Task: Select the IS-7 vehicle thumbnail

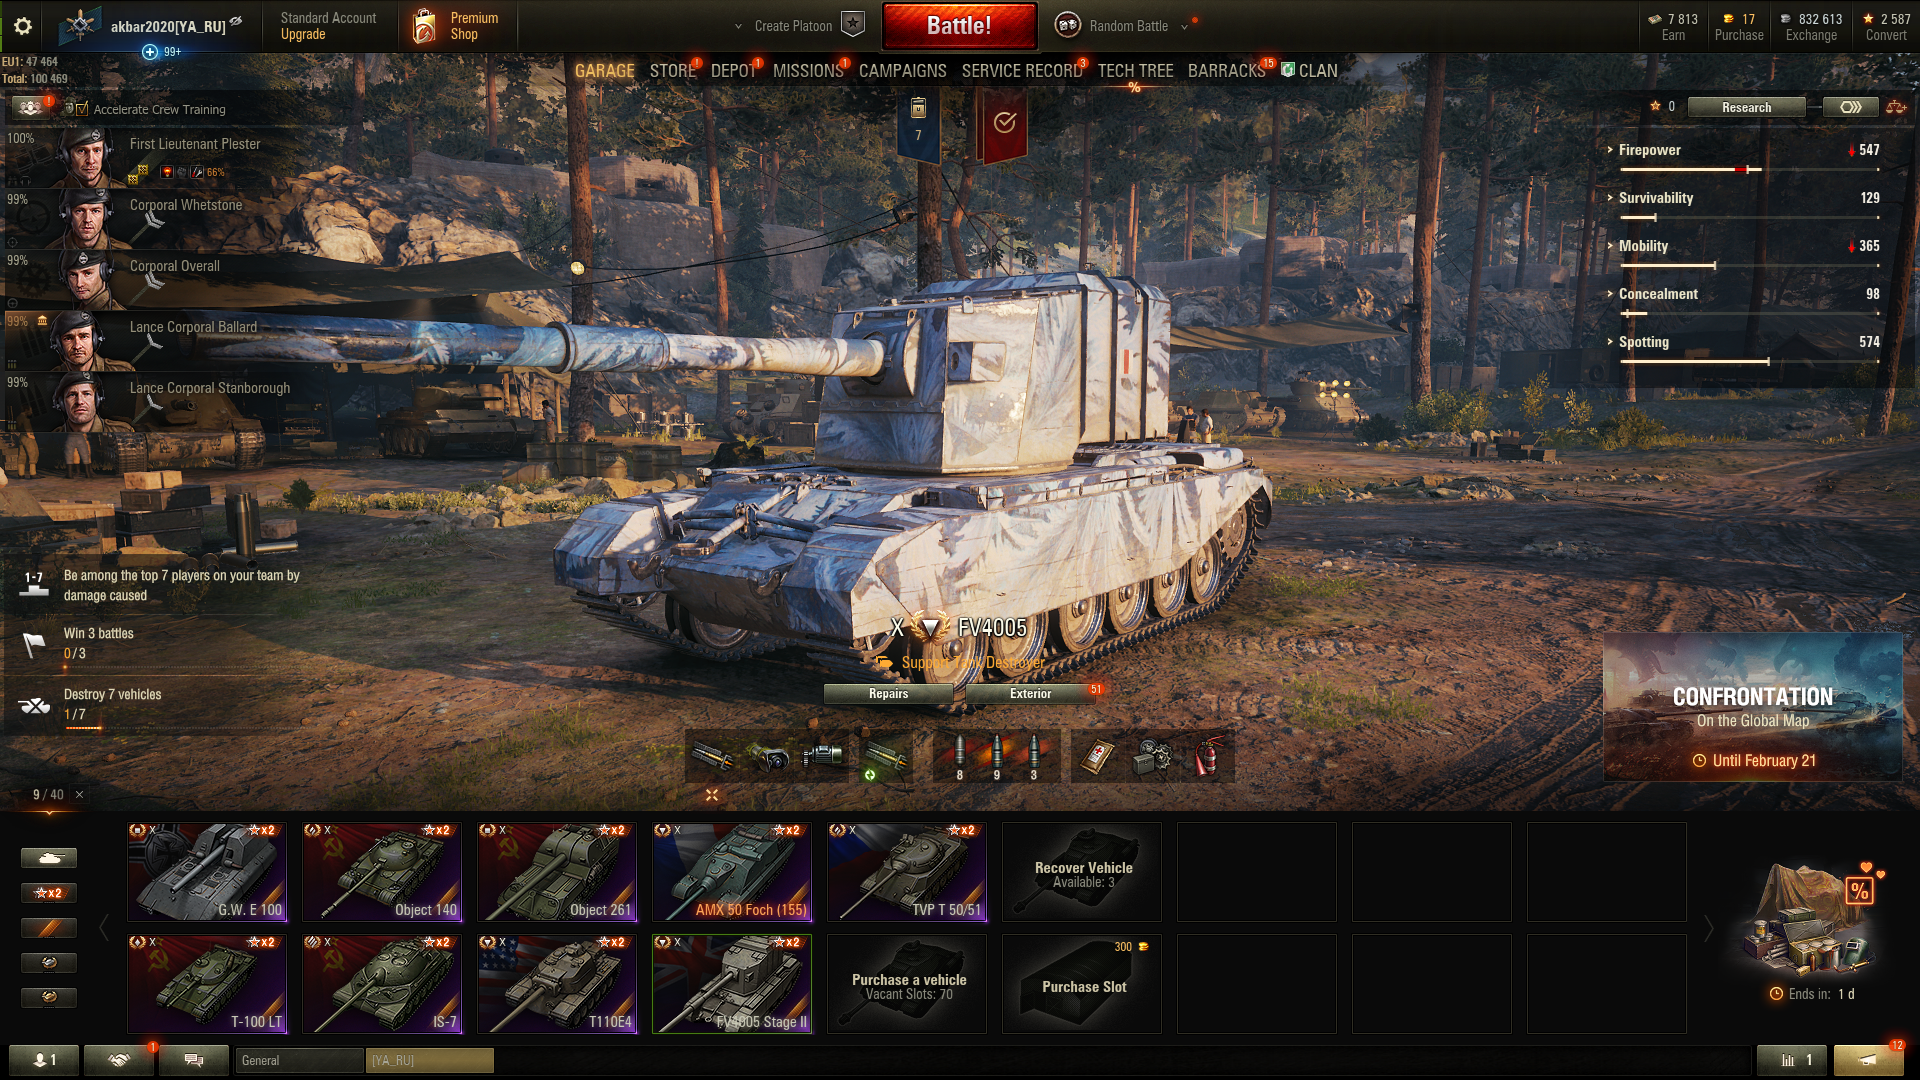Action: (382, 984)
